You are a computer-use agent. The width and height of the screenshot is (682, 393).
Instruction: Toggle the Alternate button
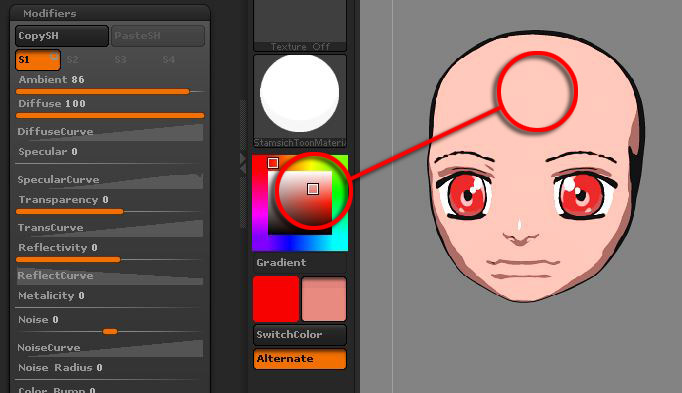[300, 359]
